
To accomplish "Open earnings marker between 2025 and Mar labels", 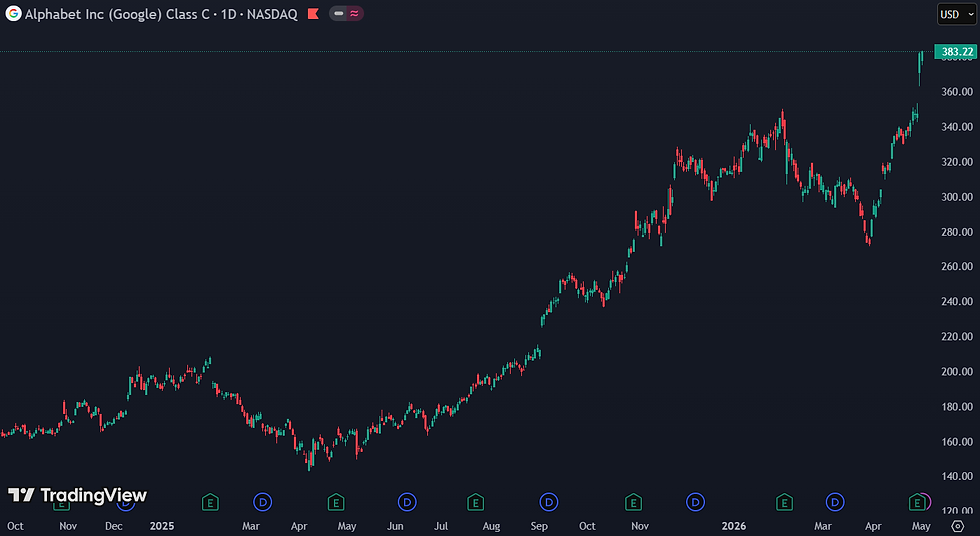I will pyautogui.click(x=210, y=502).
